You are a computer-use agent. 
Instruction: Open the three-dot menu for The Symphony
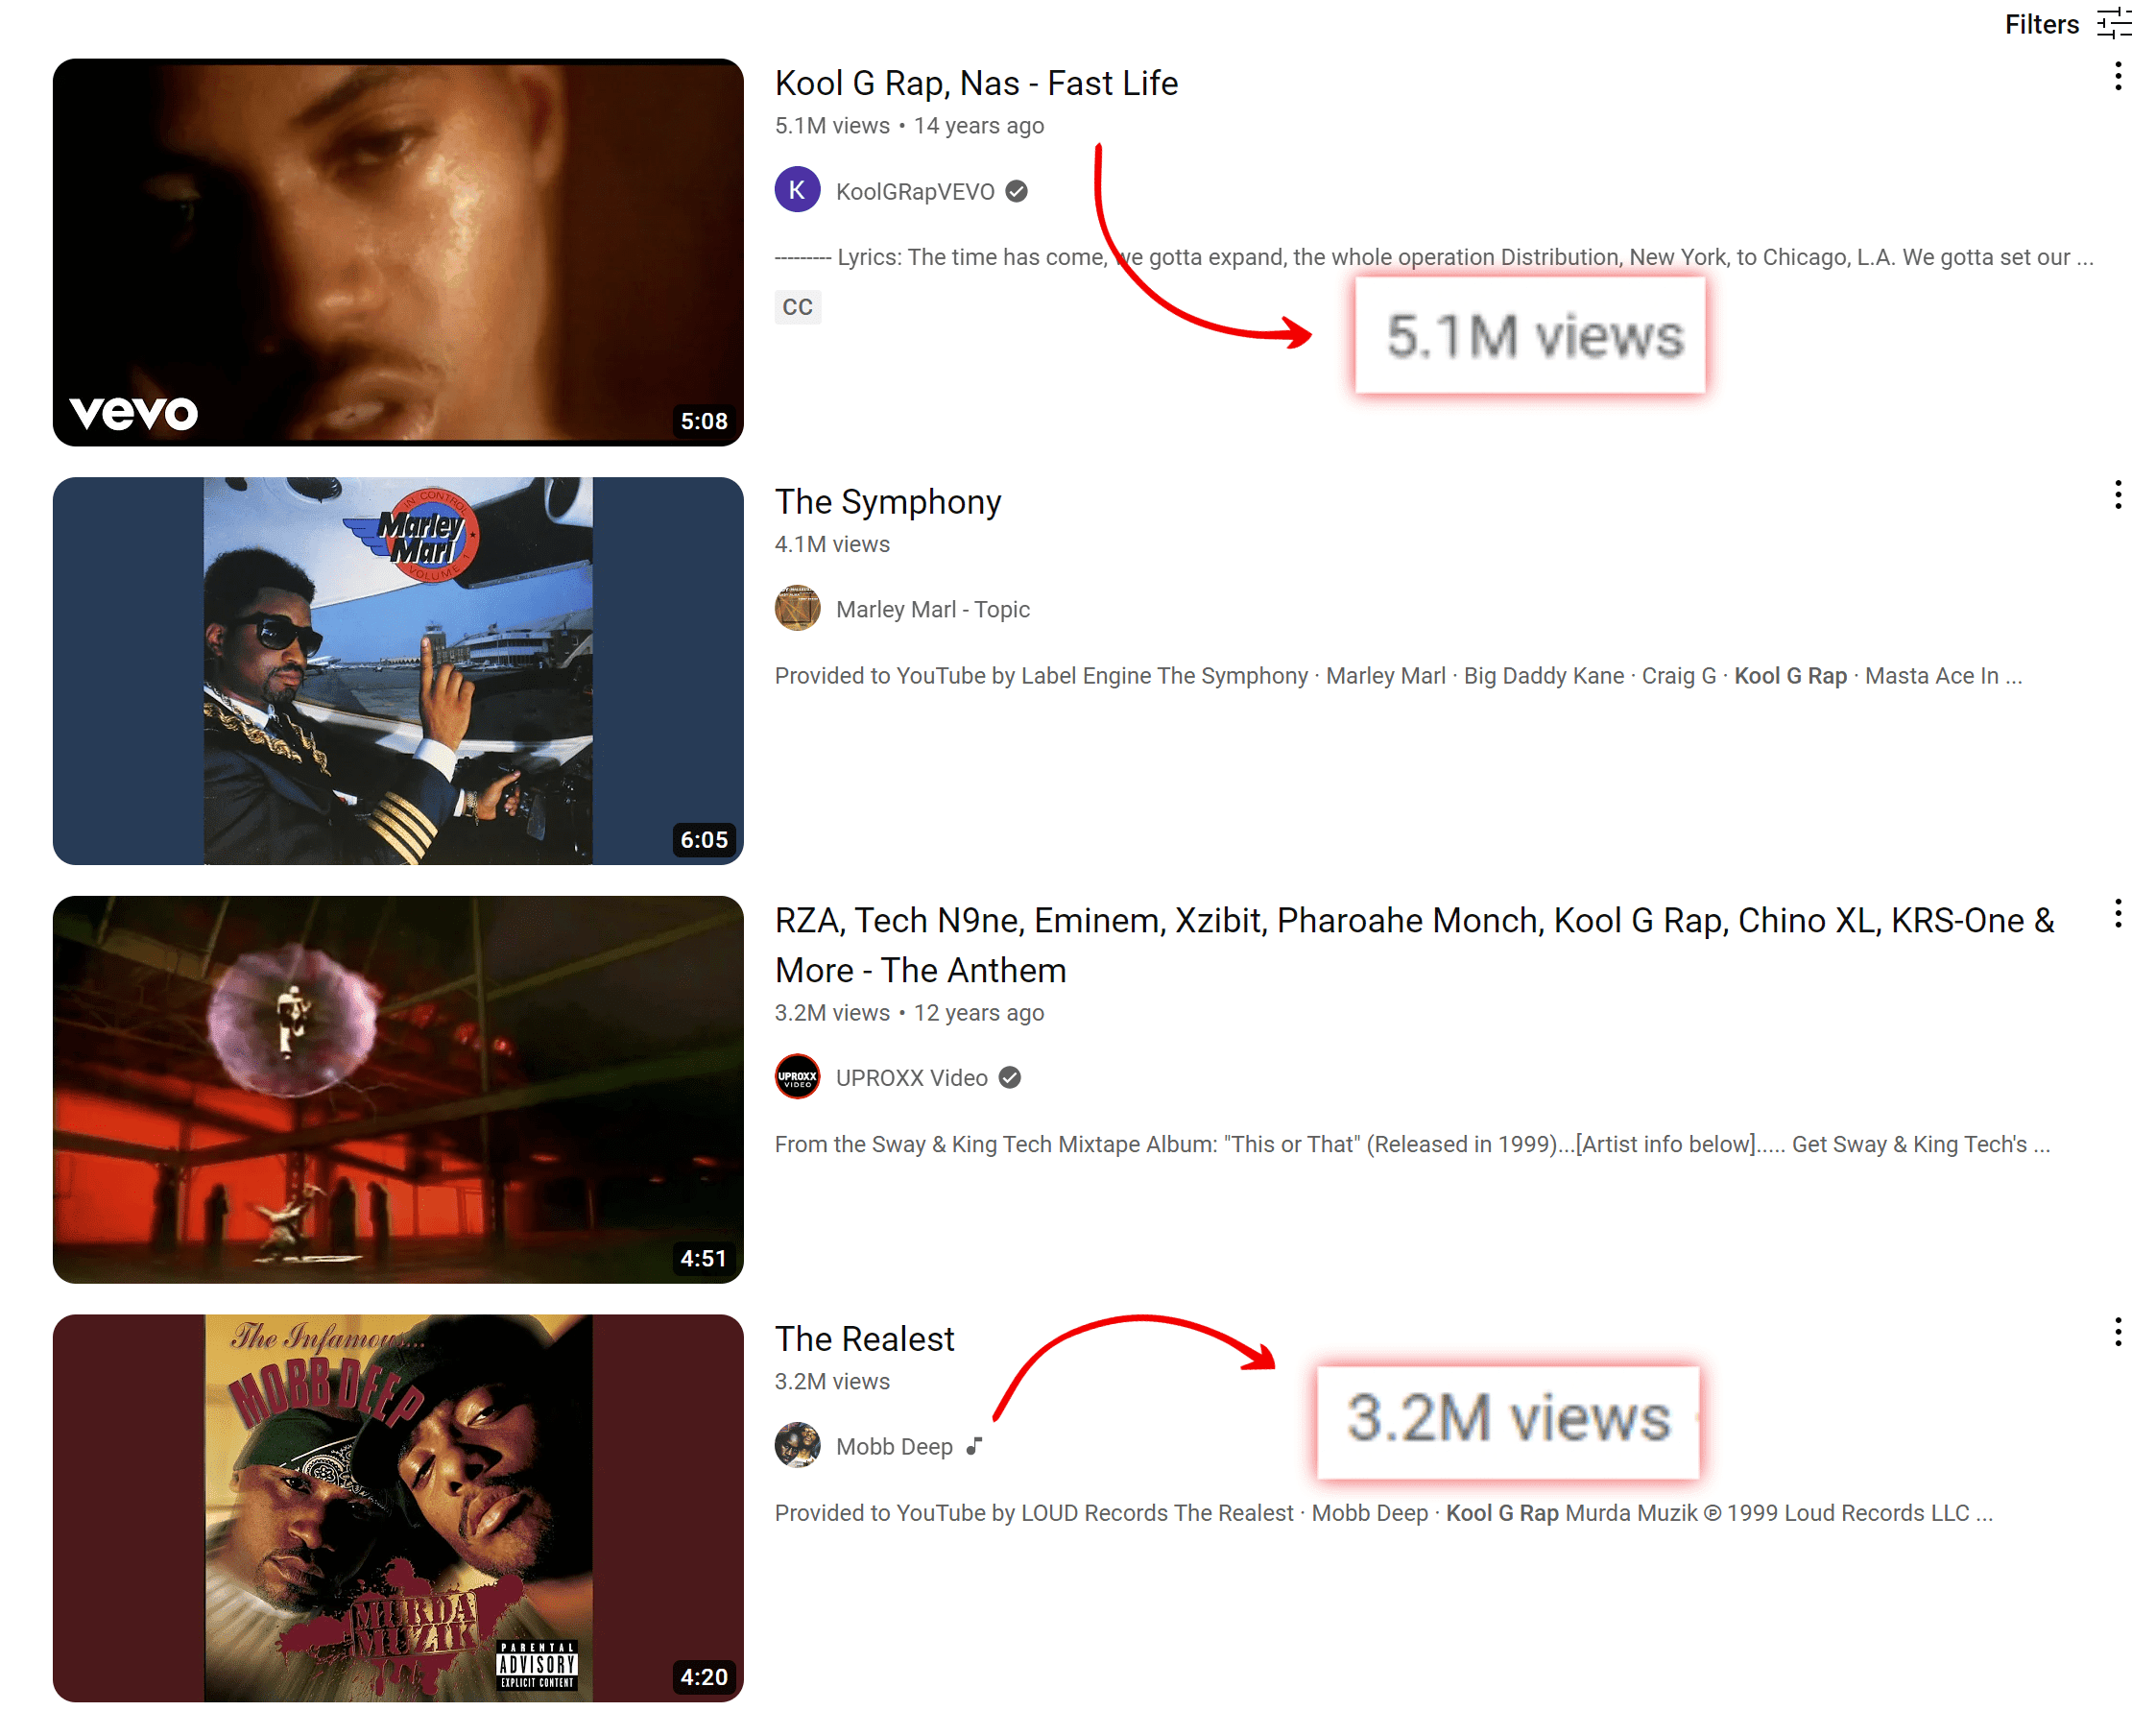tap(2117, 495)
